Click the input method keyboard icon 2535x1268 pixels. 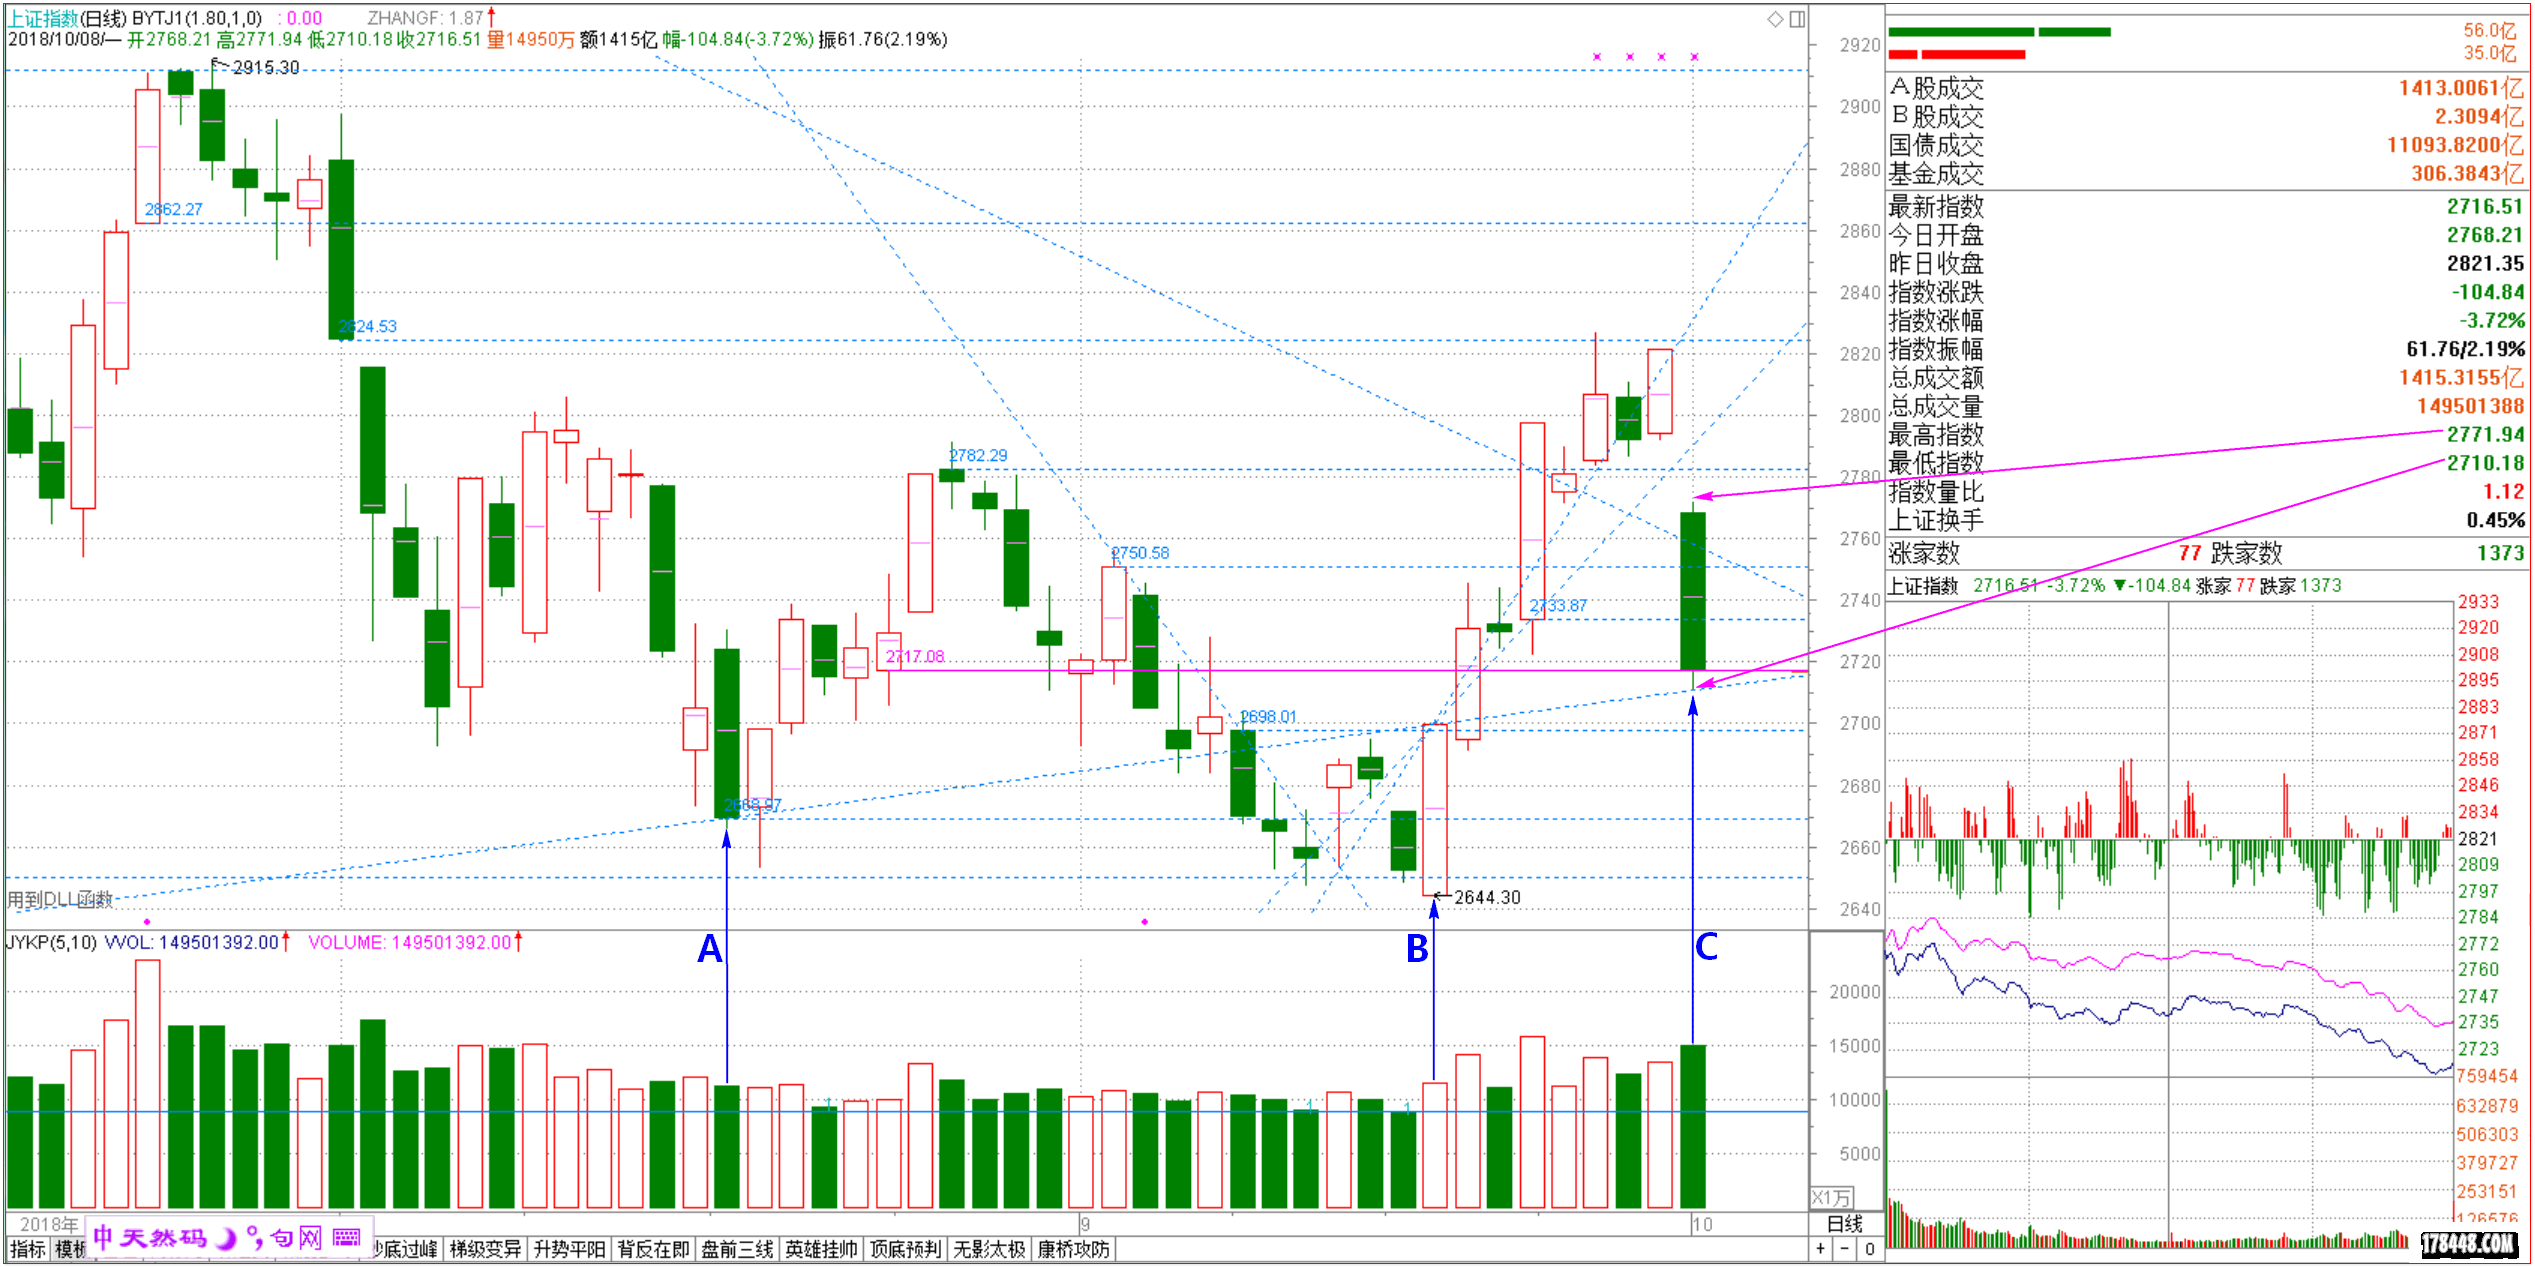coord(347,1238)
